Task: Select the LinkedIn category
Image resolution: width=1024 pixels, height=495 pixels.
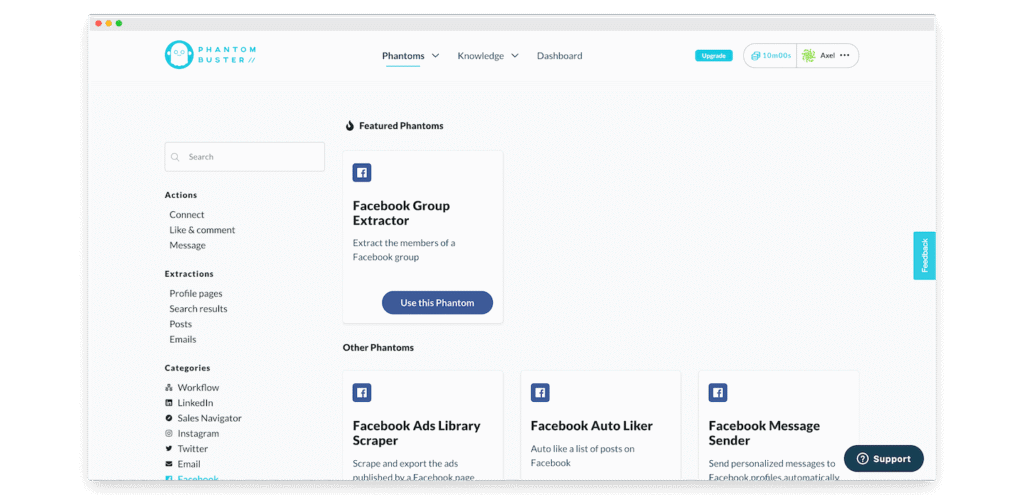Action: coord(195,403)
